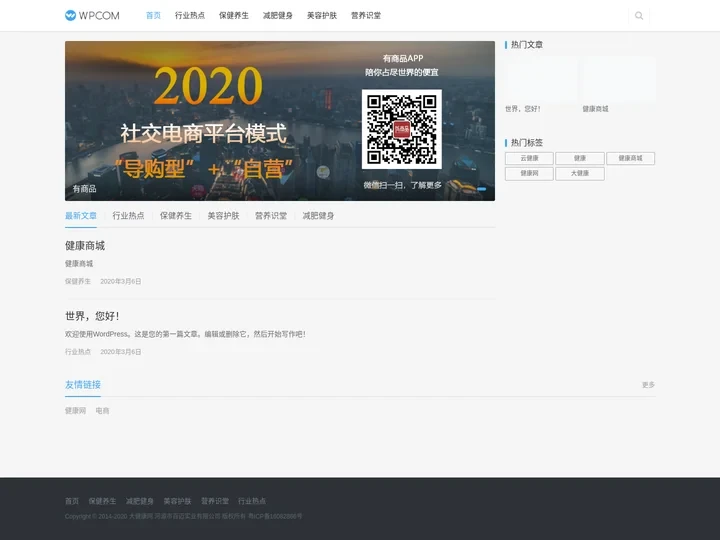The width and height of the screenshot is (720, 540).
Task: Open 美容护肤 in top navigation
Action: coord(322,16)
